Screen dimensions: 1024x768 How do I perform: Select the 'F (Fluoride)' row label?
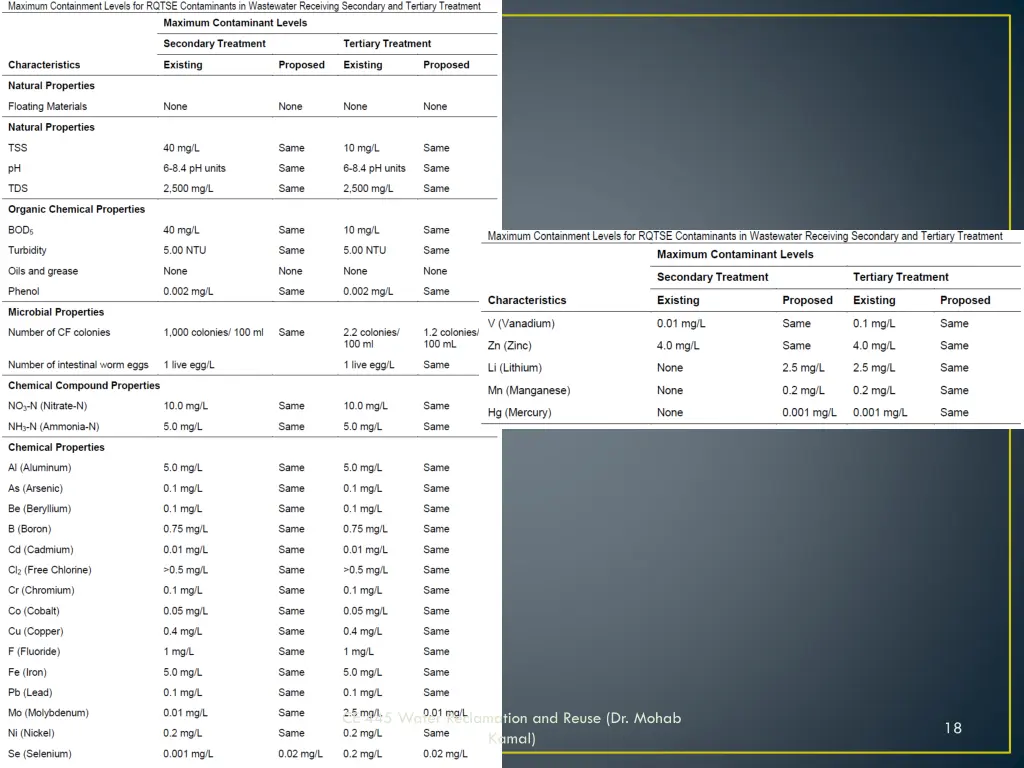point(34,652)
